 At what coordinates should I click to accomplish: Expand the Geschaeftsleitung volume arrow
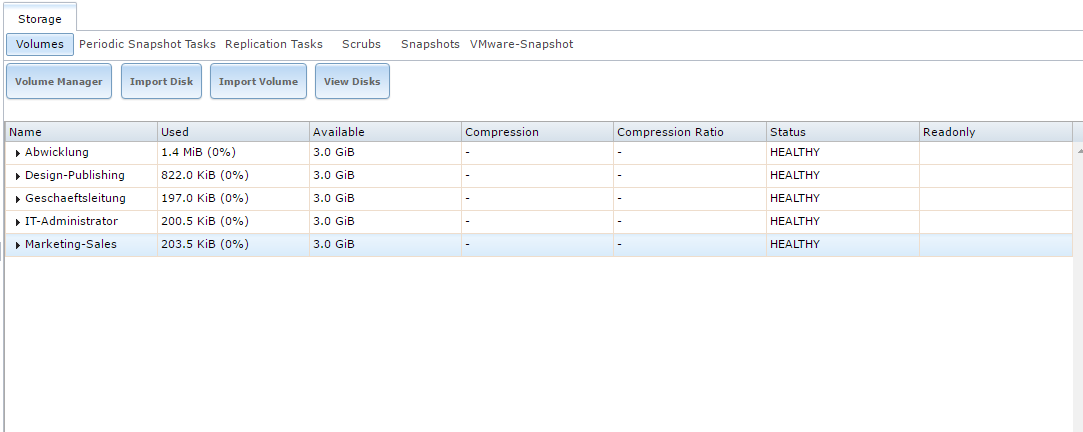pos(18,199)
